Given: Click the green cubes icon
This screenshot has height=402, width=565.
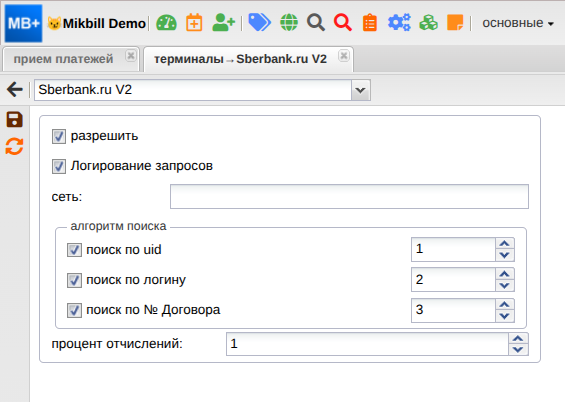Looking at the screenshot, I should 428,23.
